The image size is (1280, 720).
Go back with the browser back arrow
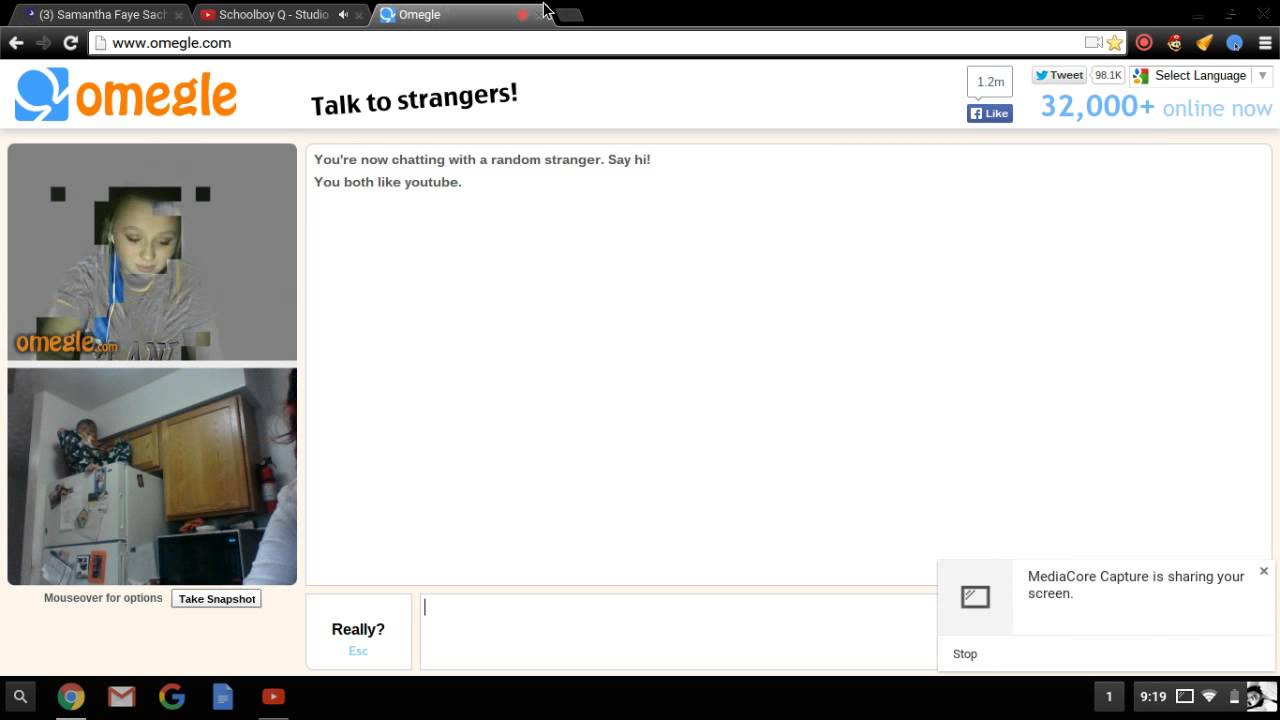(x=16, y=43)
